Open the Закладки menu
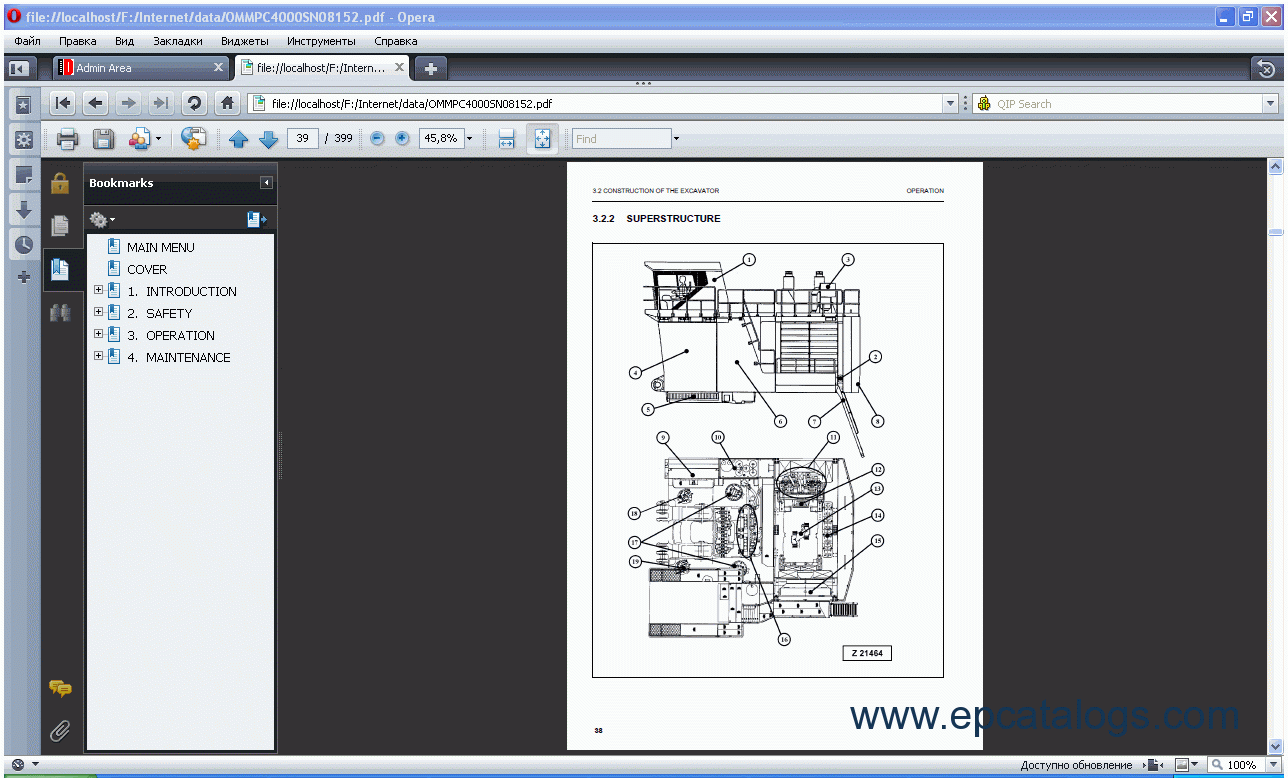Image resolution: width=1288 pixels, height=778 pixels. point(178,41)
